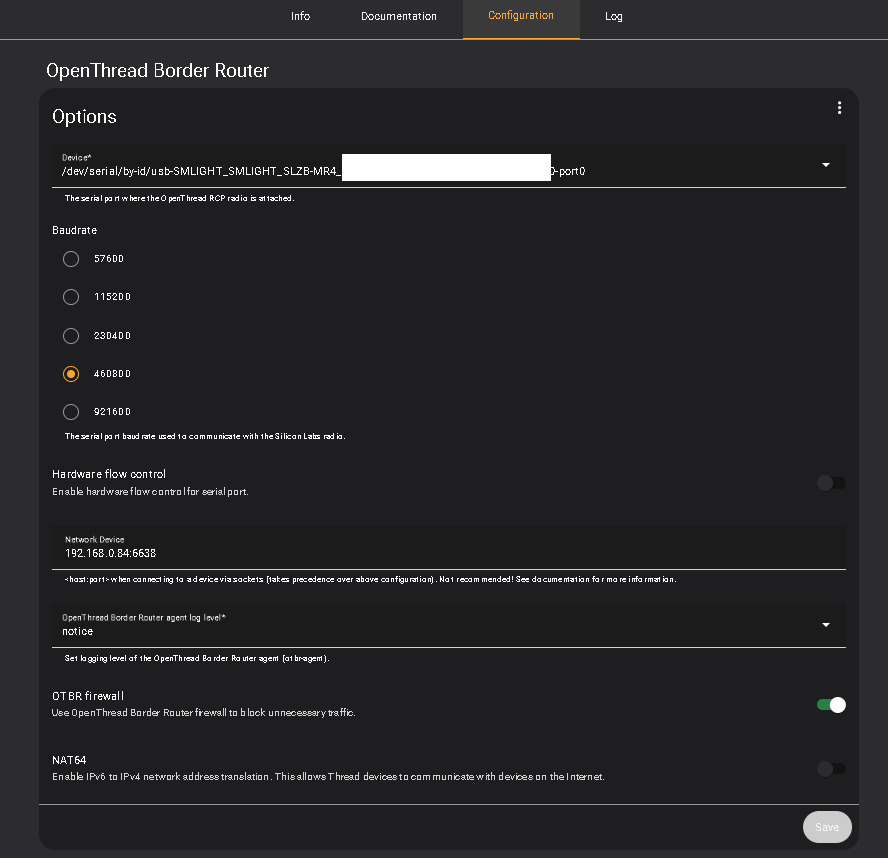Image resolution: width=888 pixels, height=858 pixels.
Task: Set baudrate to 921600
Action: (x=71, y=412)
